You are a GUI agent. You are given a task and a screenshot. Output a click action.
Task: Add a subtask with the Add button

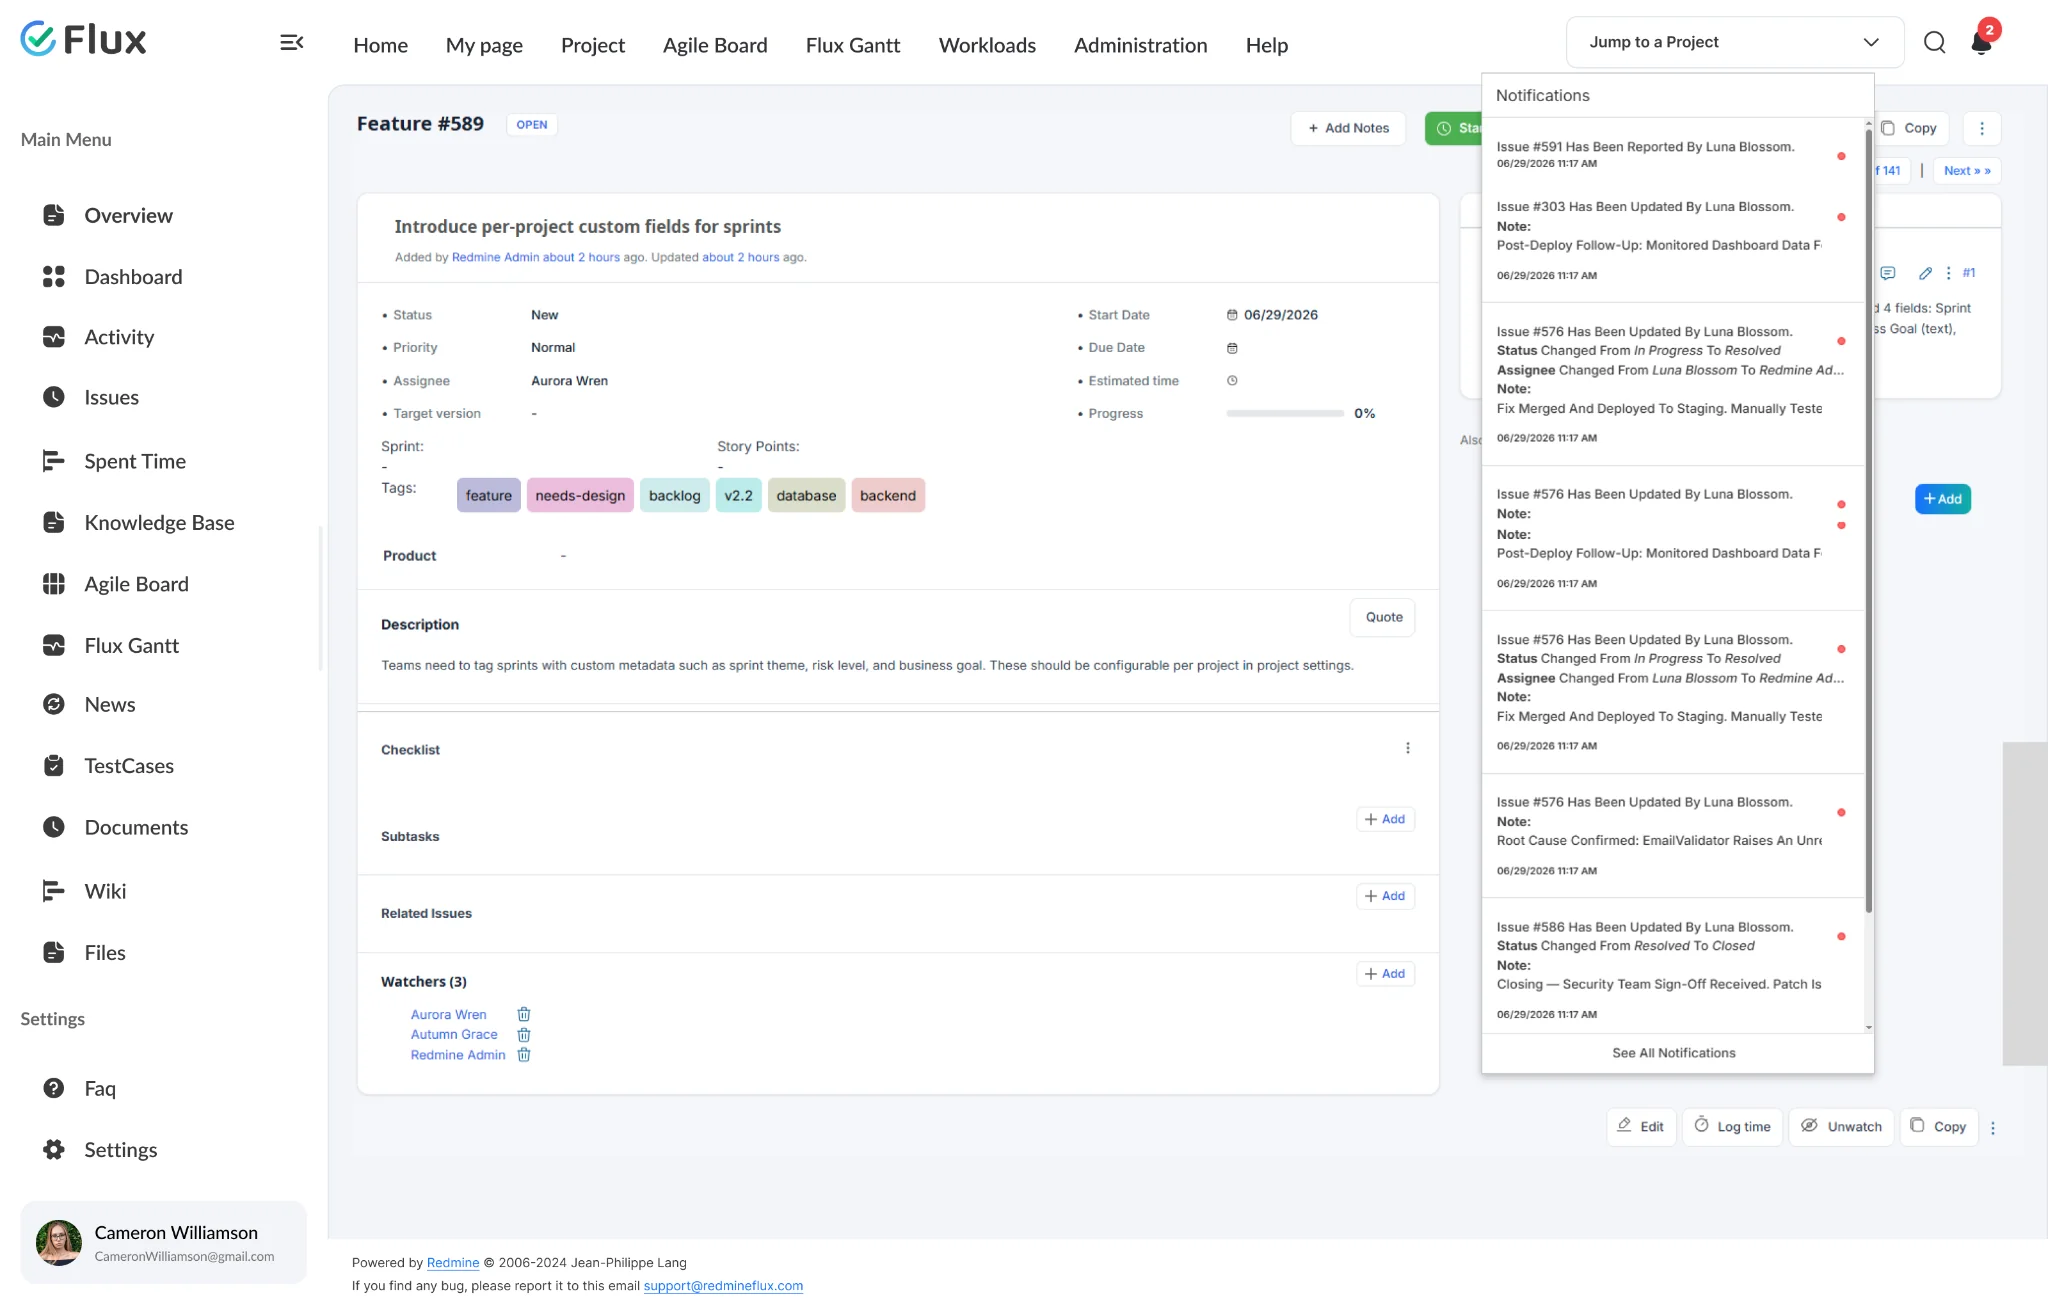tap(1385, 819)
